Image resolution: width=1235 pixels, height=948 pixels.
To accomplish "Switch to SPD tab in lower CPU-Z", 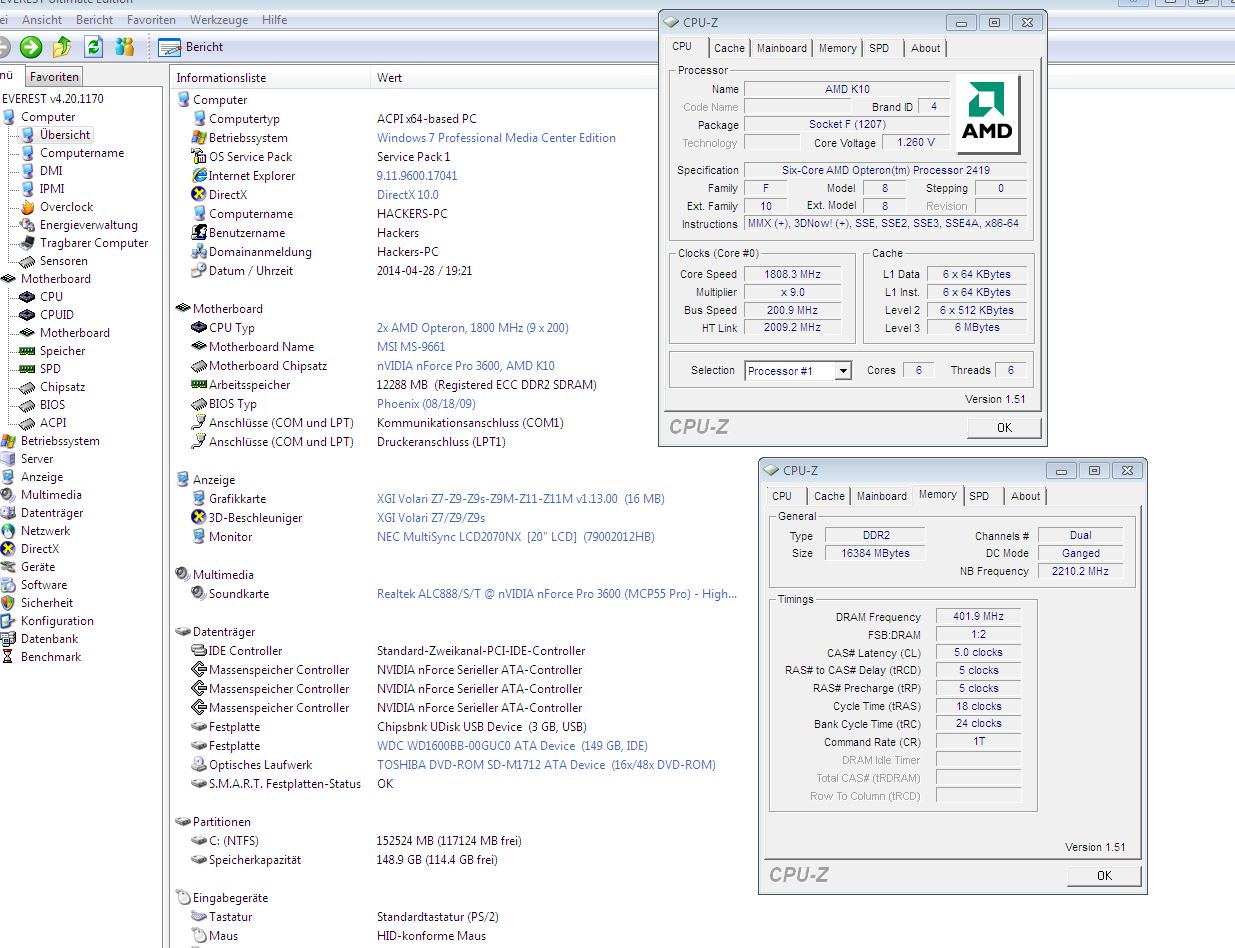I will [979, 496].
